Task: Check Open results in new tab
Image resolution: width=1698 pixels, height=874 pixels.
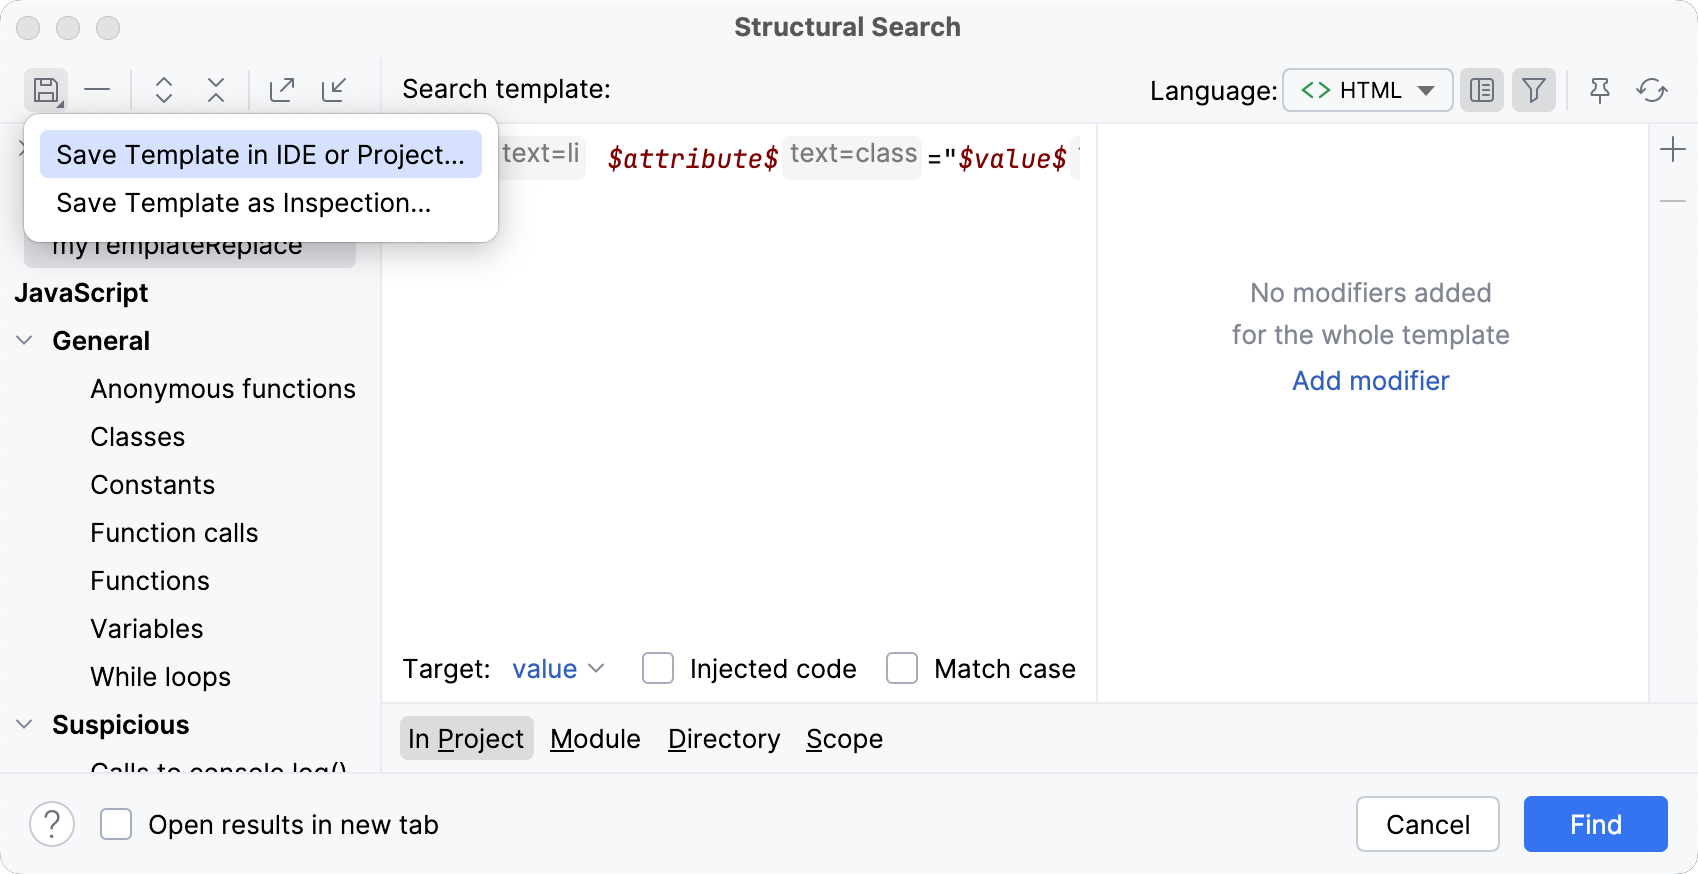Action: (116, 824)
